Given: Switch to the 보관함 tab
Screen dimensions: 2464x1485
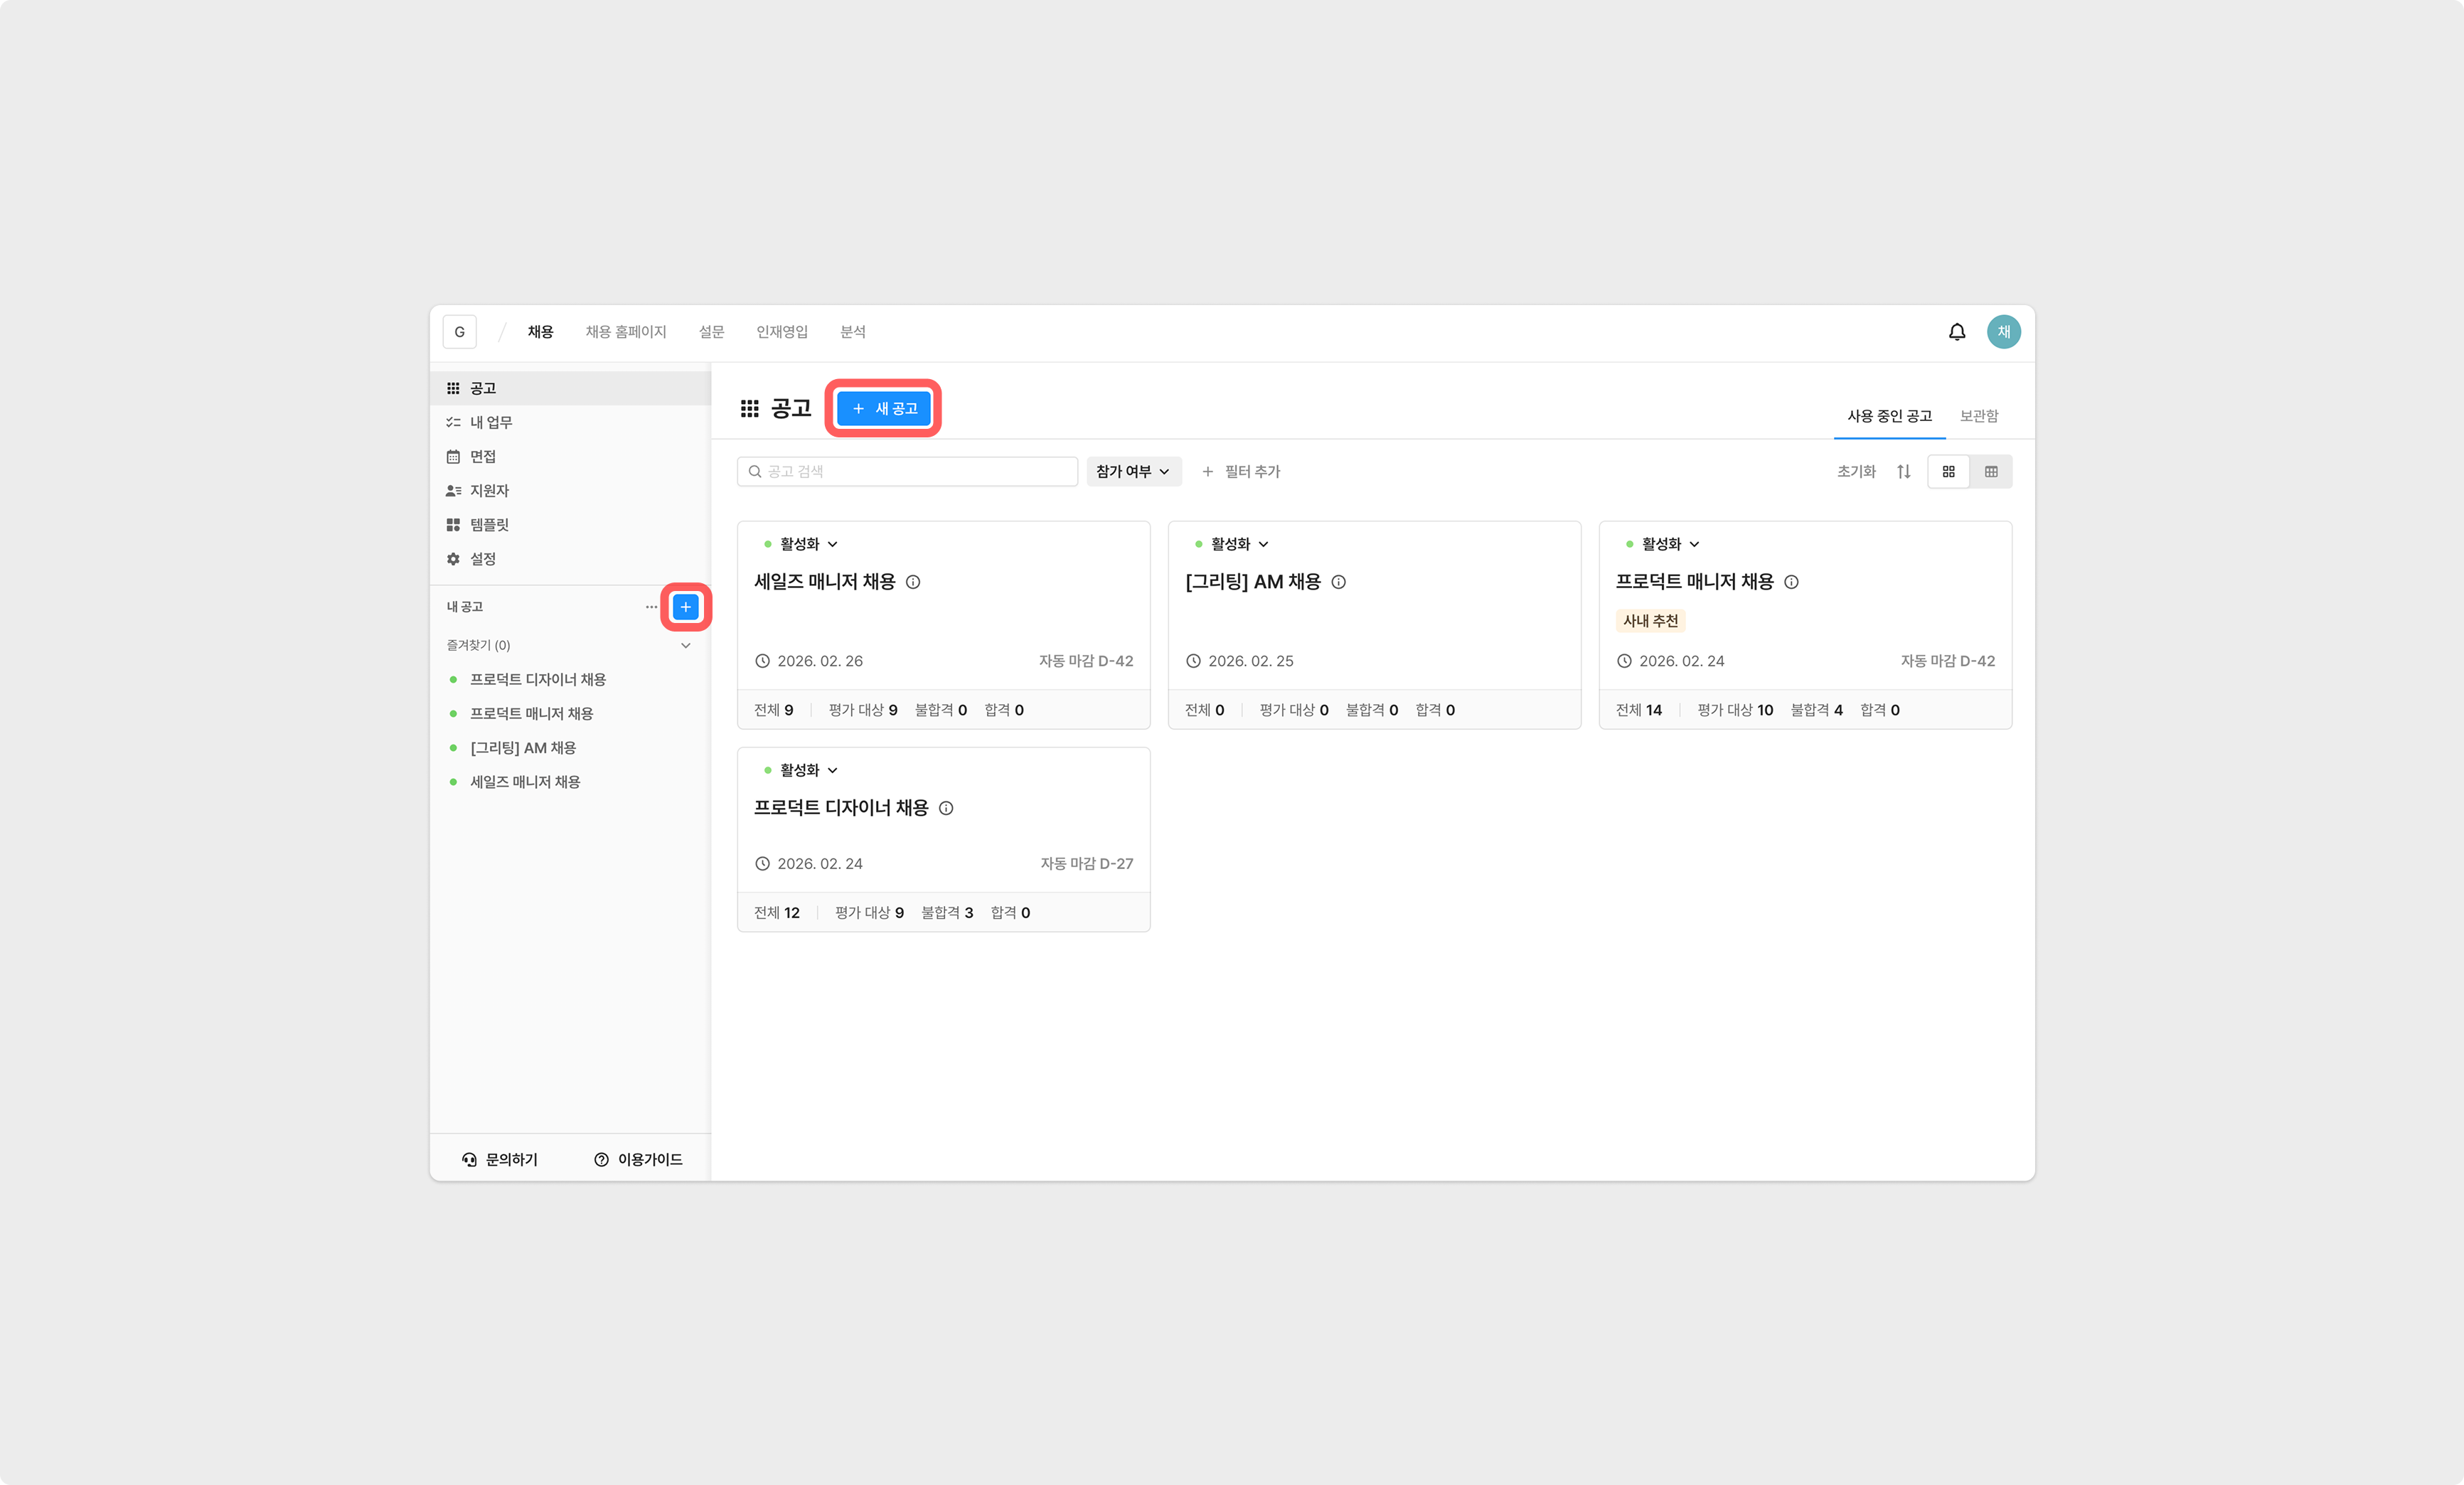Looking at the screenshot, I should click(x=1978, y=416).
